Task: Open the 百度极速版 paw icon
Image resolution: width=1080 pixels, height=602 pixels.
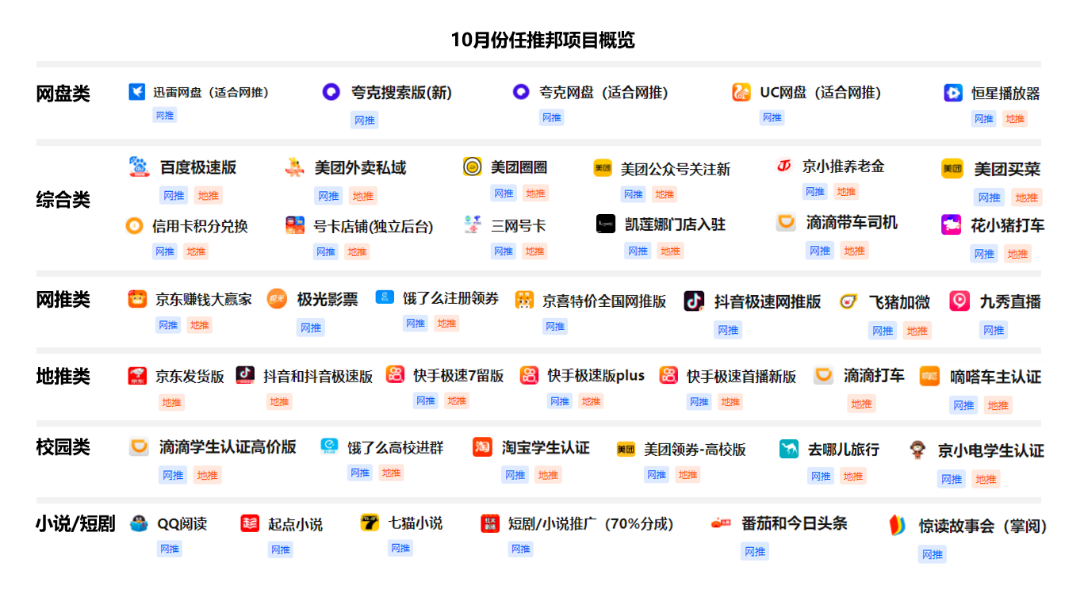Action: click(139, 167)
